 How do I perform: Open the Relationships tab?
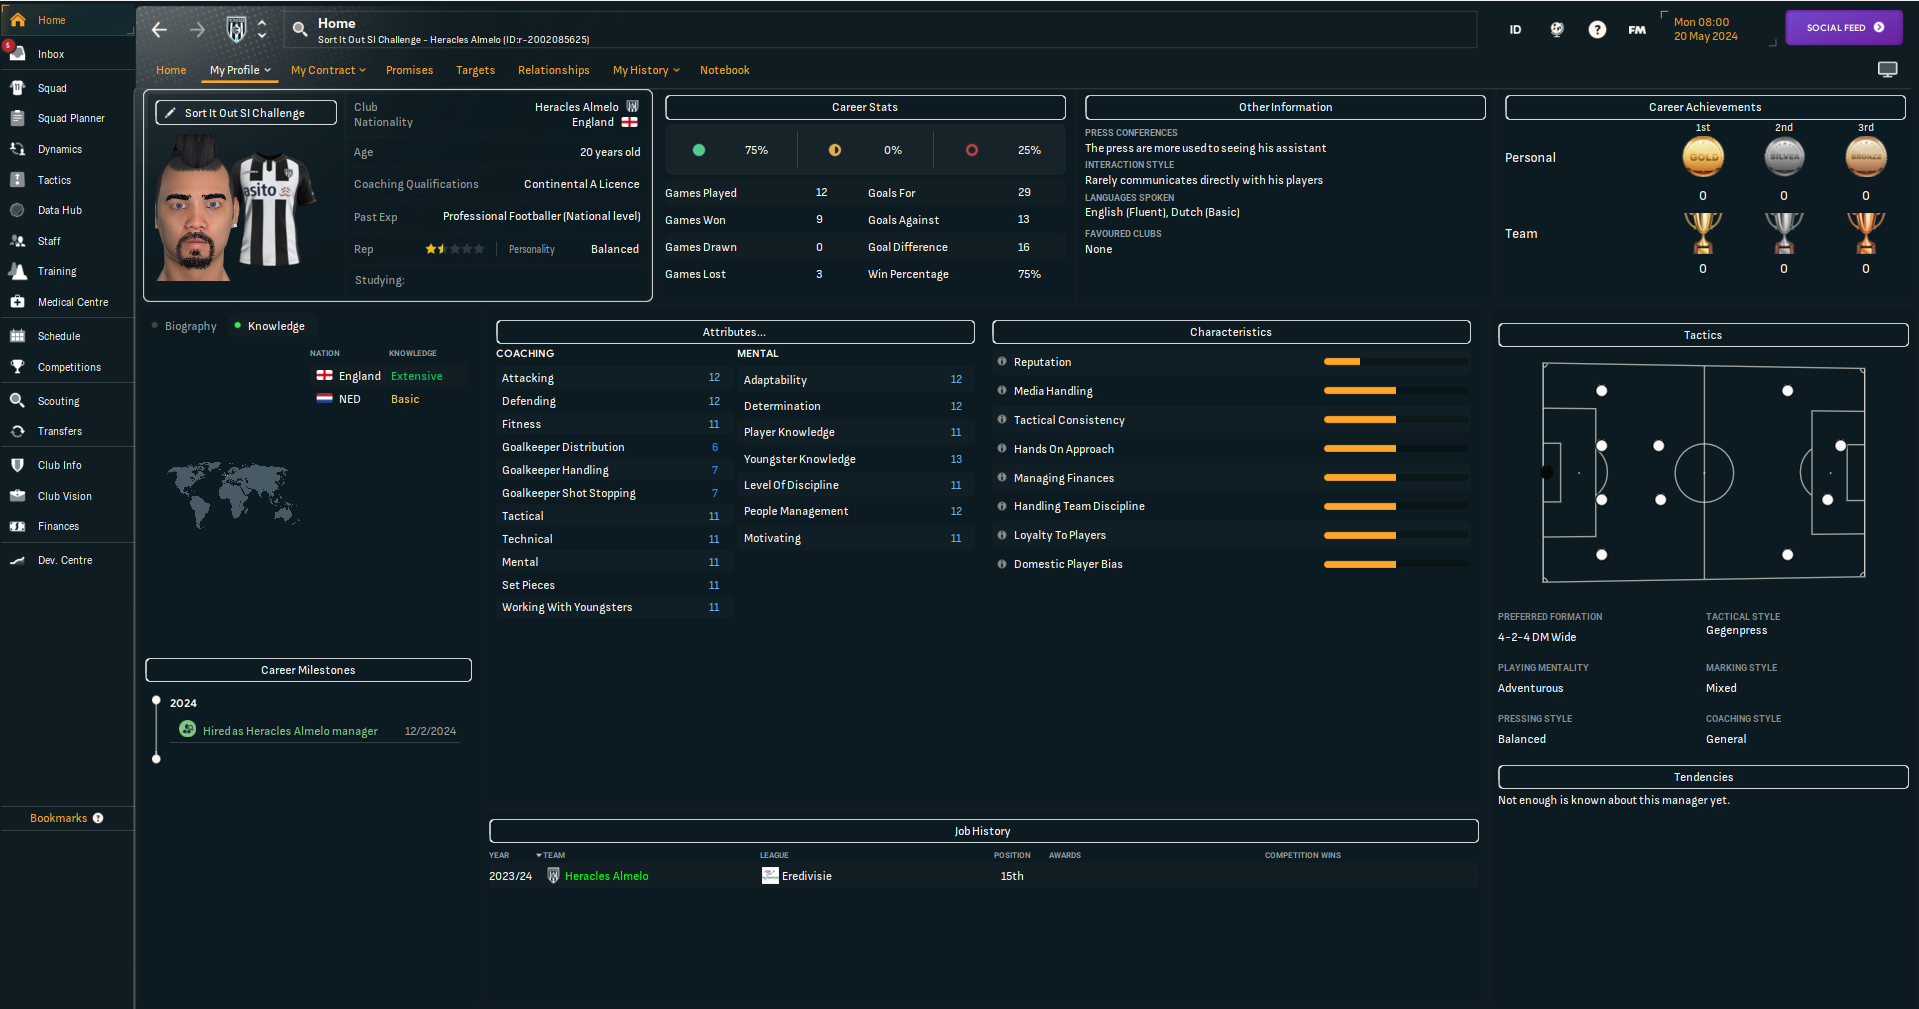tap(554, 70)
